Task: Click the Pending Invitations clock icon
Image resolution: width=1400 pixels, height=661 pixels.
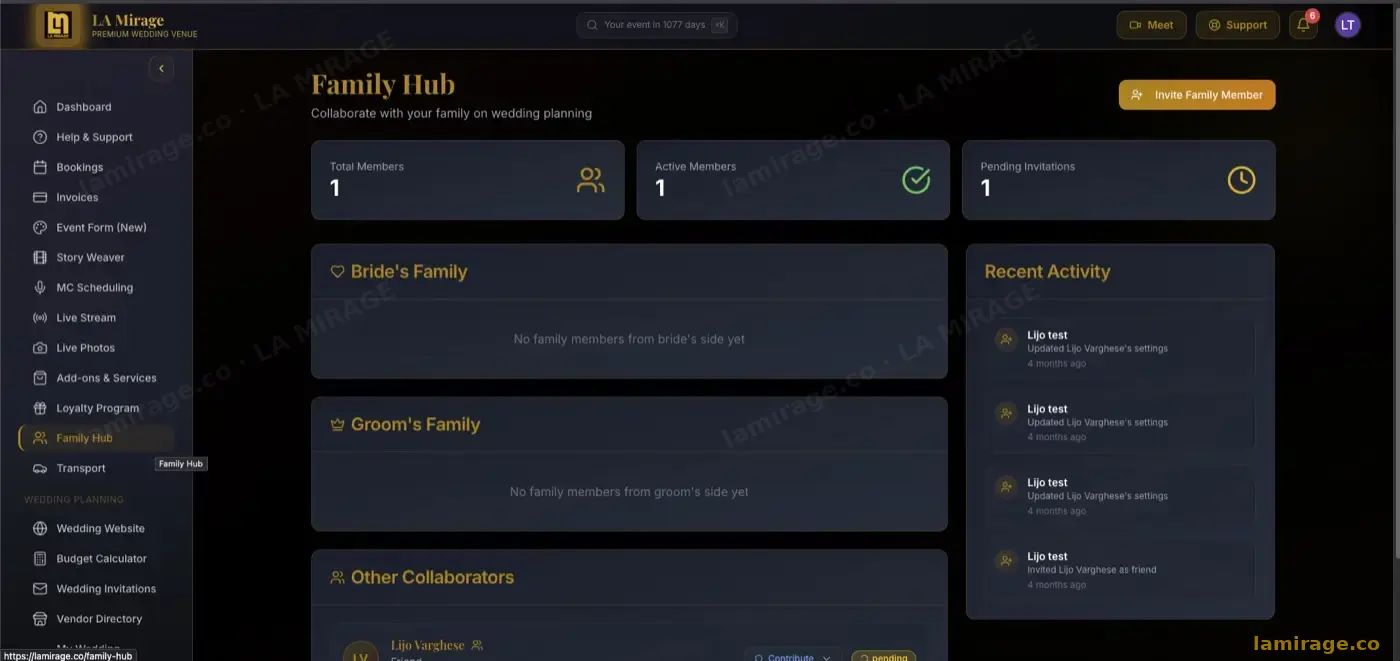Action: (x=1241, y=180)
